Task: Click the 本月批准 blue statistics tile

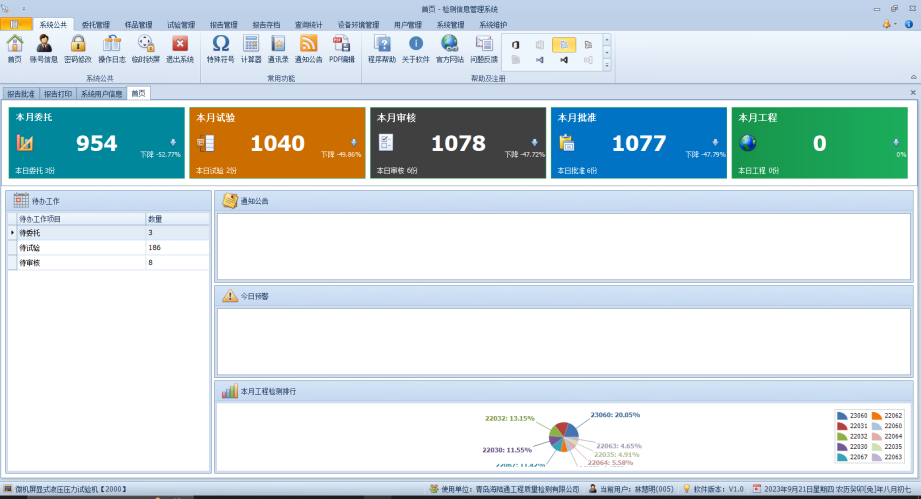Action: point(638,143)
